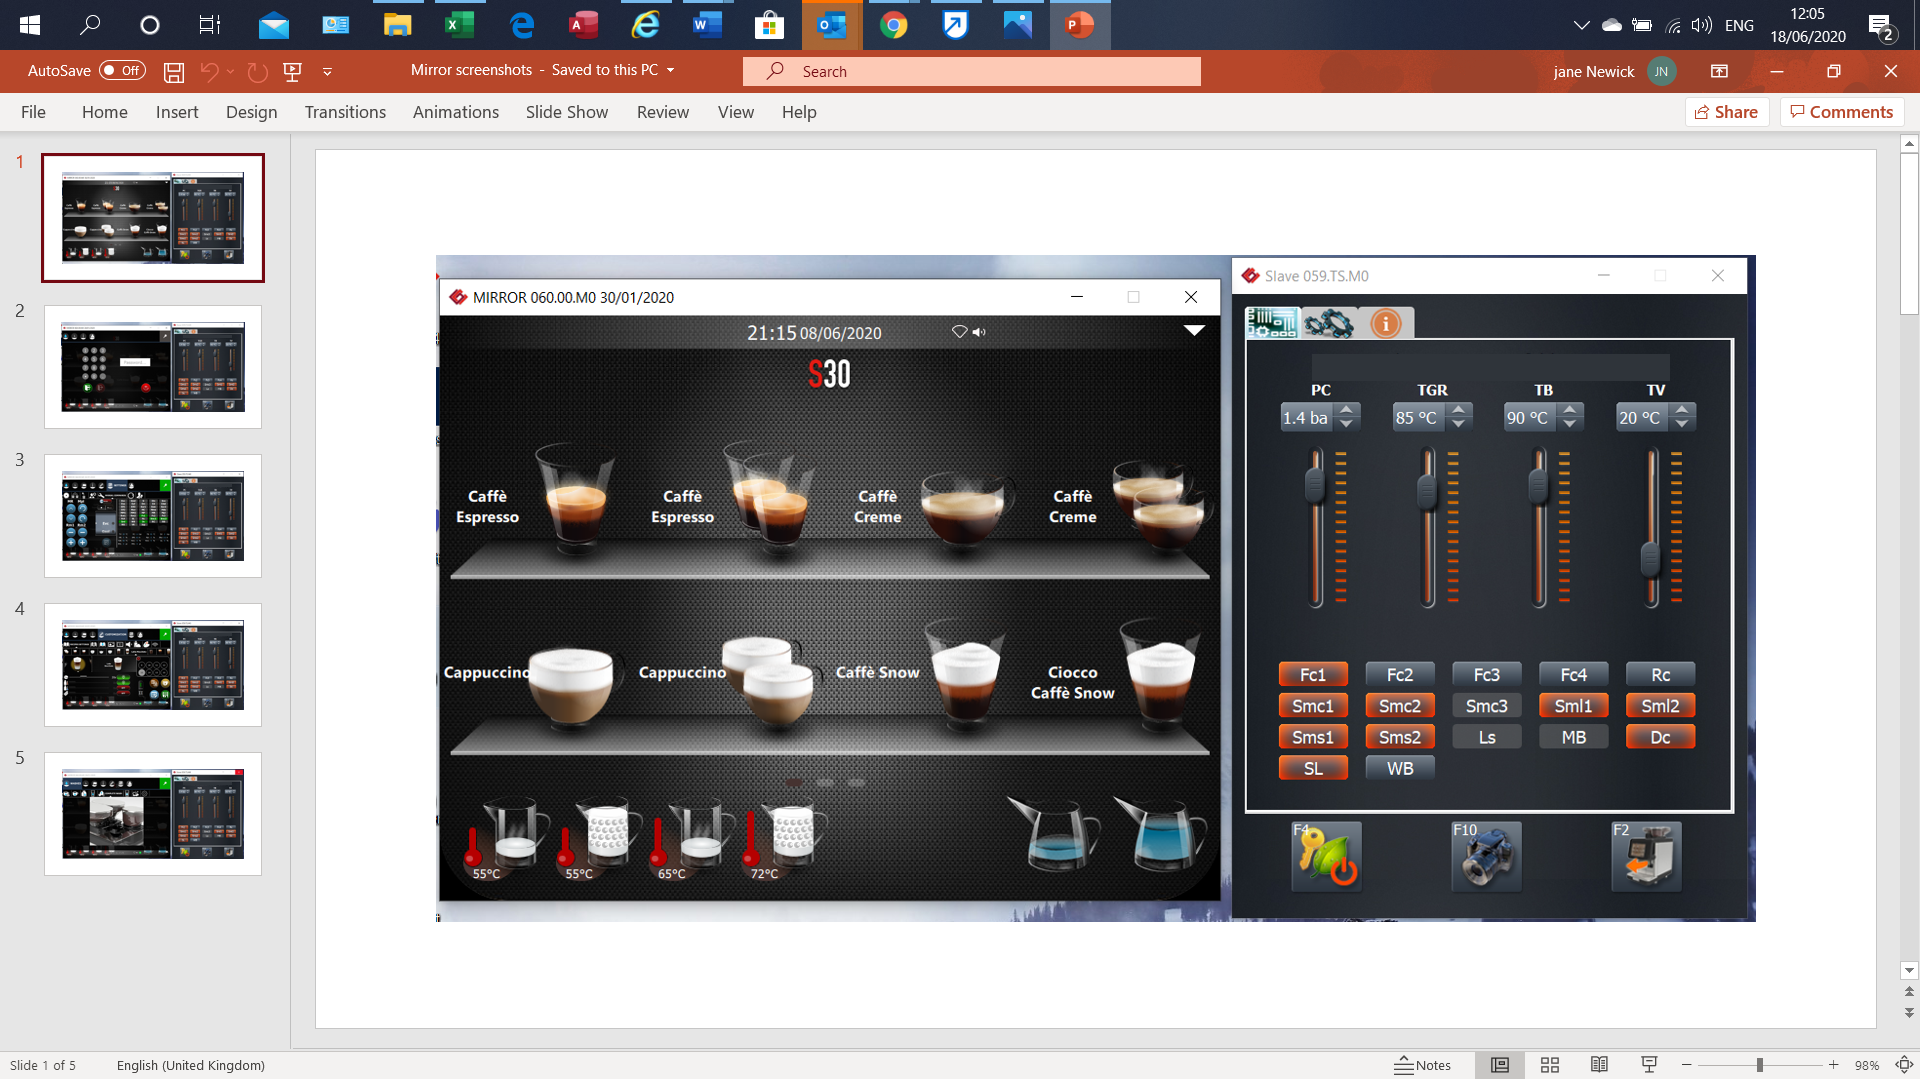Select the MB (Manual Brew) icon

[x=1573, y=737]
